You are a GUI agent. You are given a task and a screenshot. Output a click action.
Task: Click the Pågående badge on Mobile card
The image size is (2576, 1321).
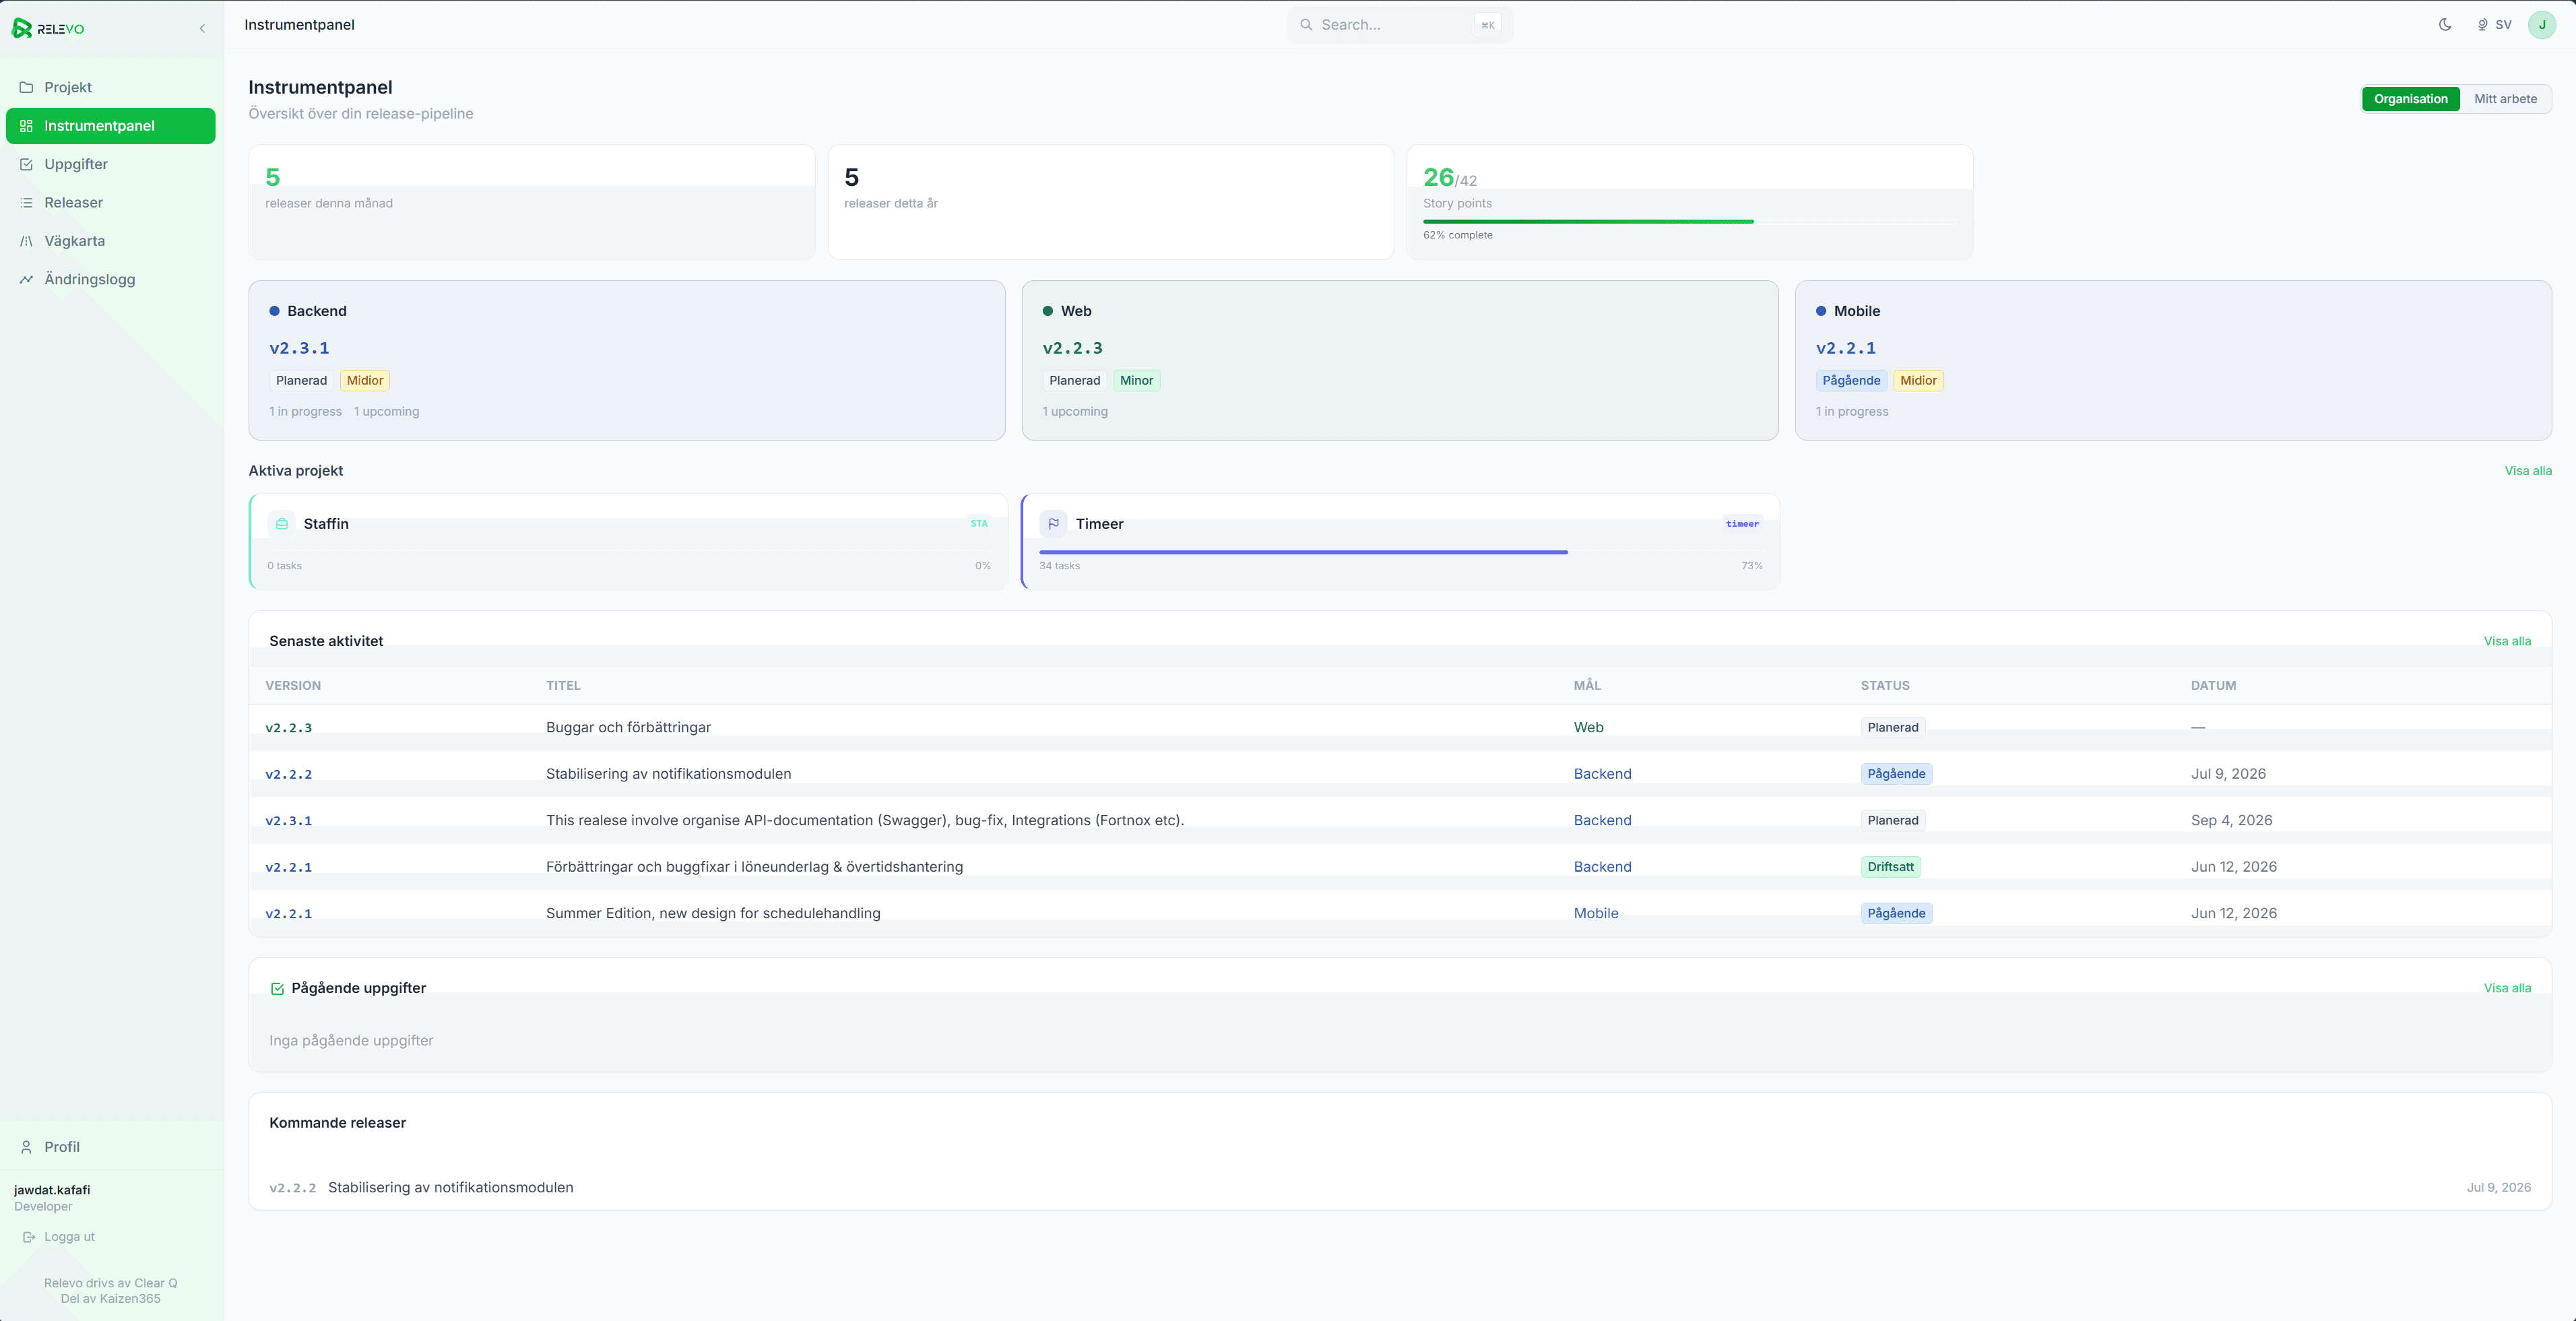tap(1851, 381)
